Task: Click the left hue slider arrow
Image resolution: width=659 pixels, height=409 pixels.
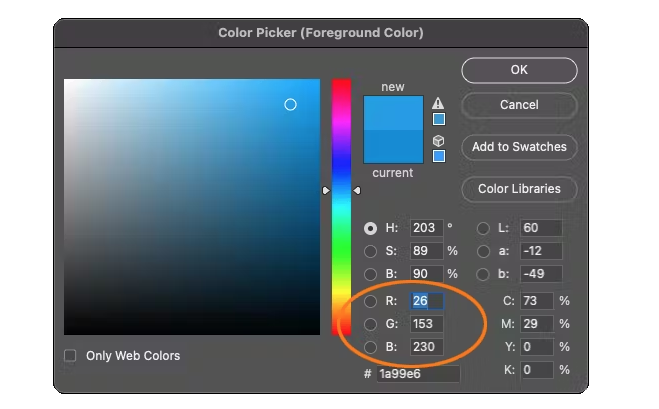Action: 326,190
